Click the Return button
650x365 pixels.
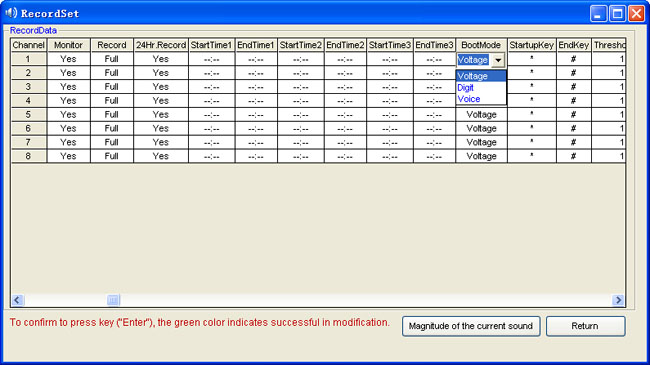[585, 326]
